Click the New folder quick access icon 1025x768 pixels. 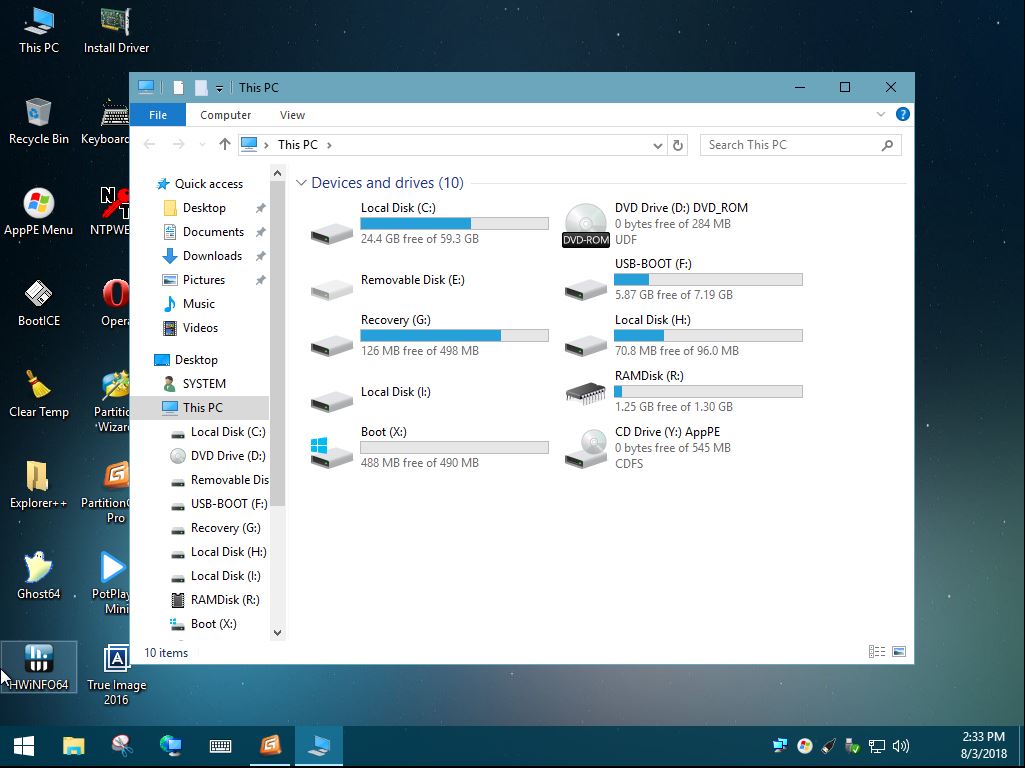[201, 88]
